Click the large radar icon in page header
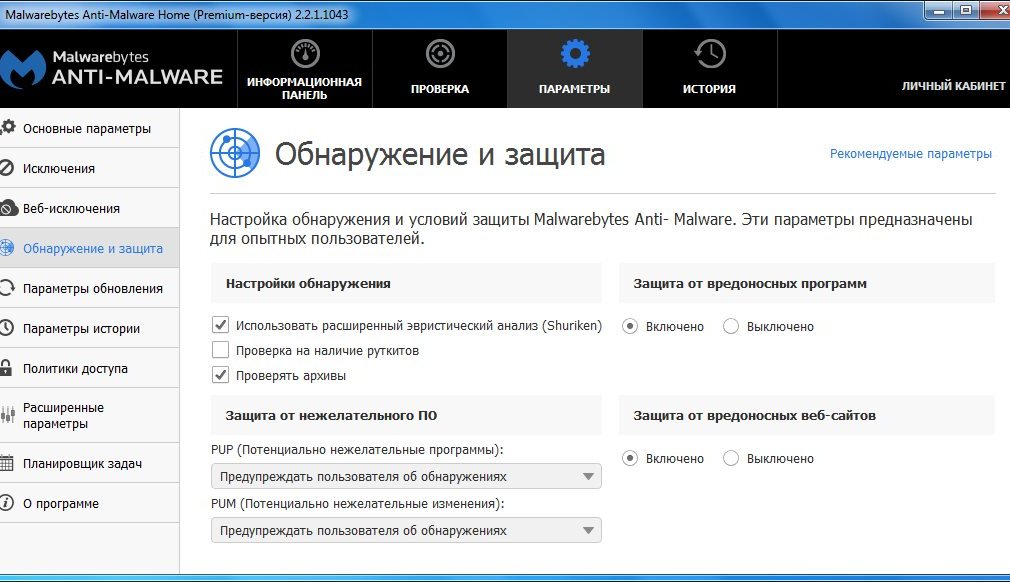Screen dimensions: 1010x582 (x=235, y=153)
